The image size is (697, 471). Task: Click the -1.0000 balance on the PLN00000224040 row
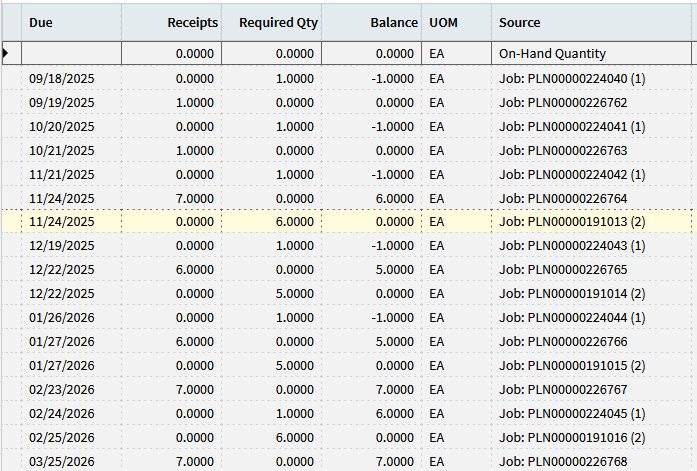372,79
